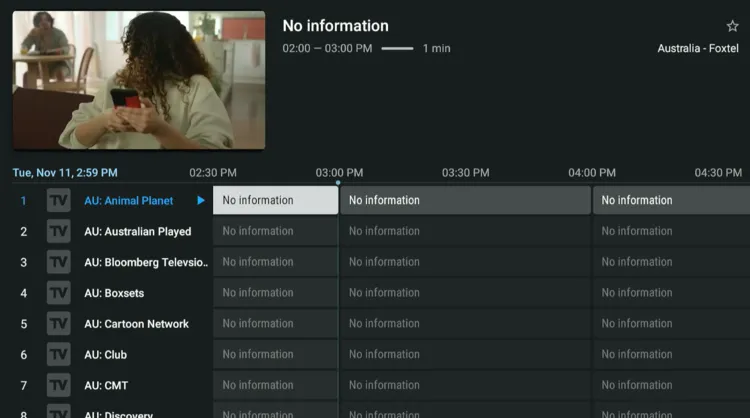This screenshot has width=750, height=418.
Task: Select channel AU: Animal Planet
Action: (x=129, y=201)
